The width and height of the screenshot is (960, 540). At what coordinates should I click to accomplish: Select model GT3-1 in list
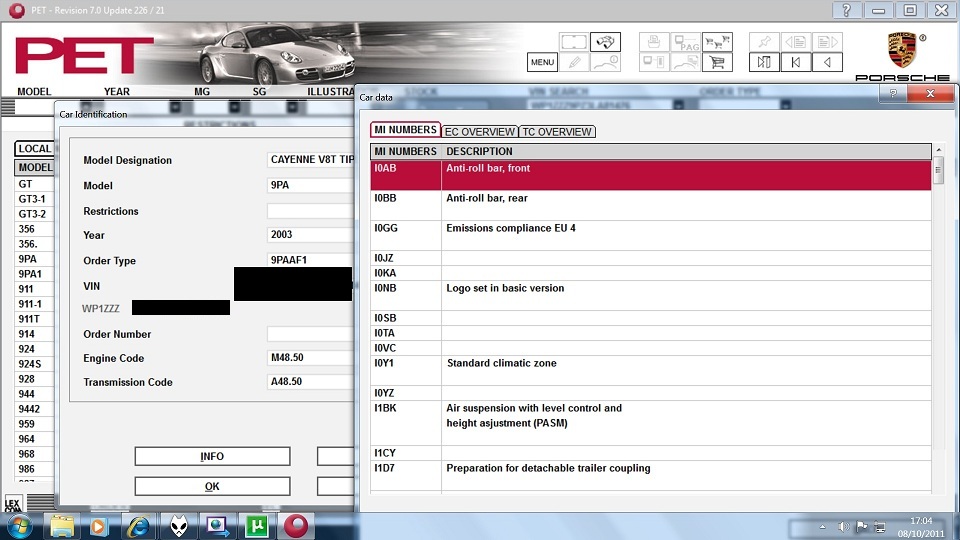pyautogui.click(x=34, y=199)
